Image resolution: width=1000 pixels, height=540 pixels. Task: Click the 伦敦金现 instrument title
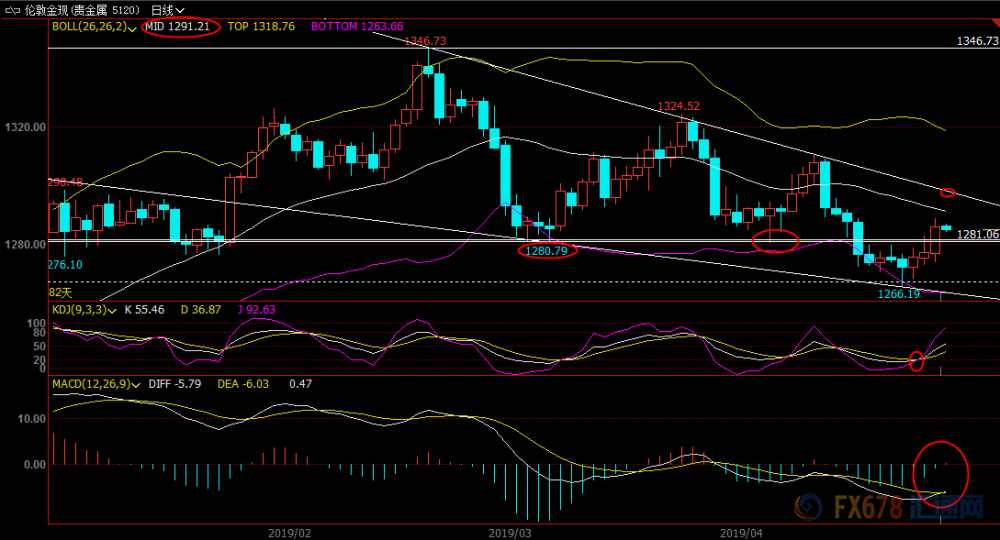click(x=47, y=10)
